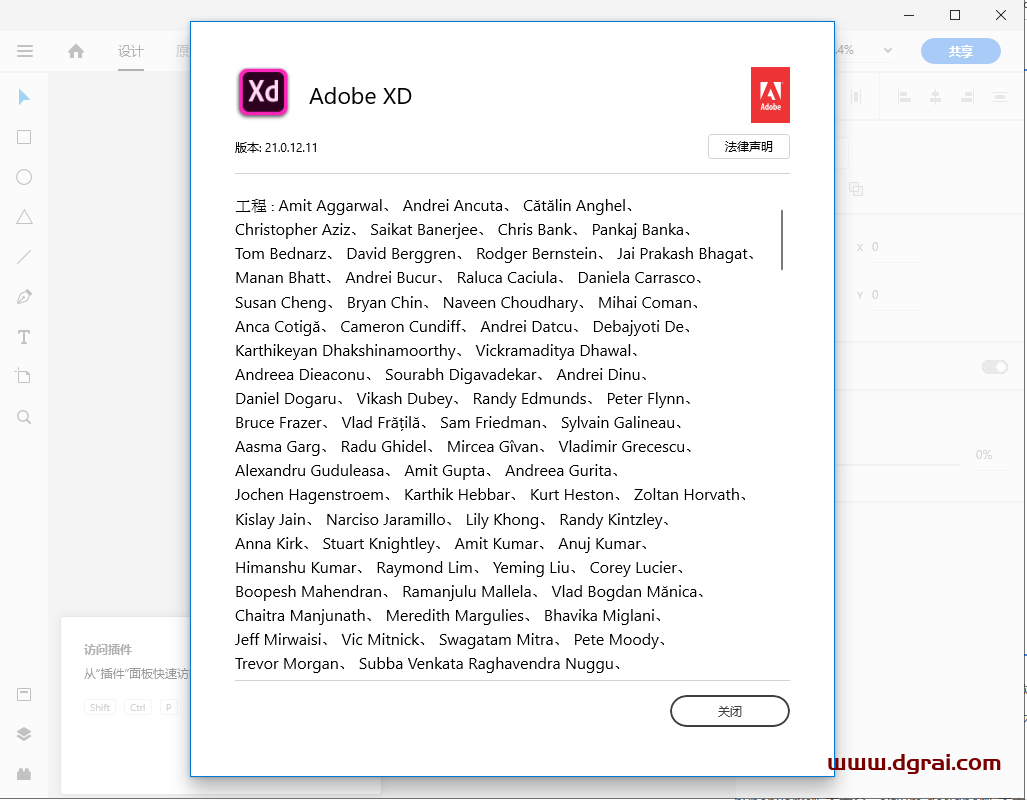Toggle the switch in the properties panel

click(994, 367)
